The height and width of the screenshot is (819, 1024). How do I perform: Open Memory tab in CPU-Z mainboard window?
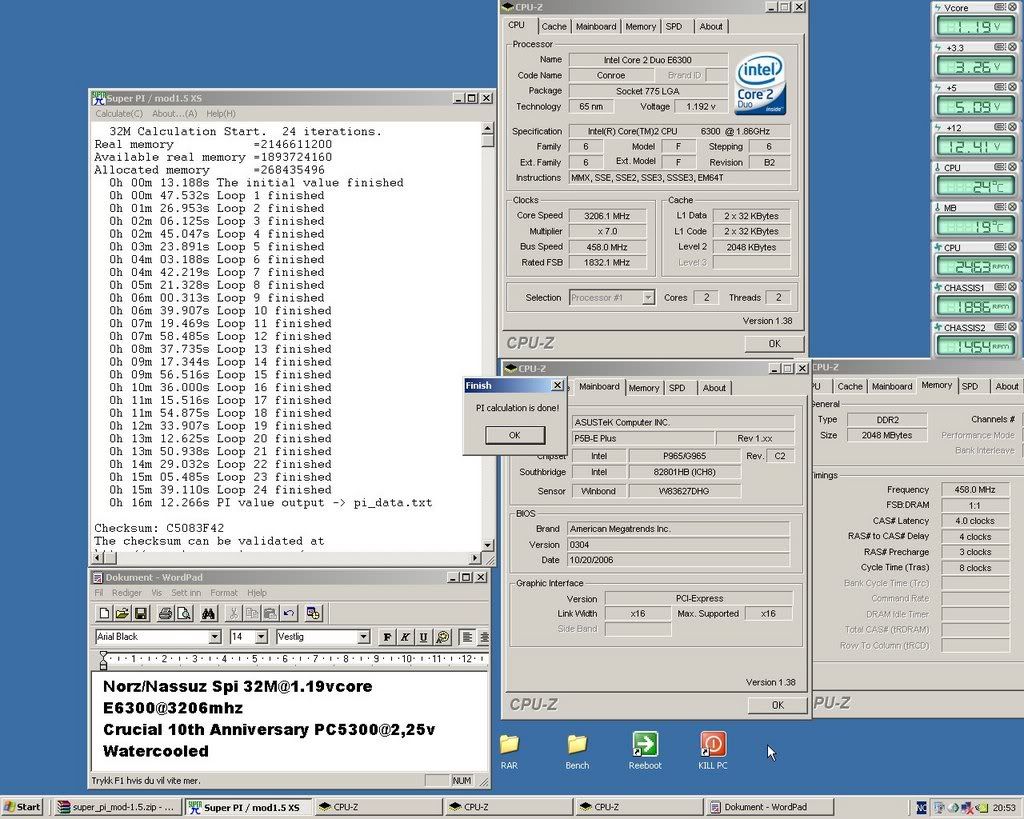(644, 388)
